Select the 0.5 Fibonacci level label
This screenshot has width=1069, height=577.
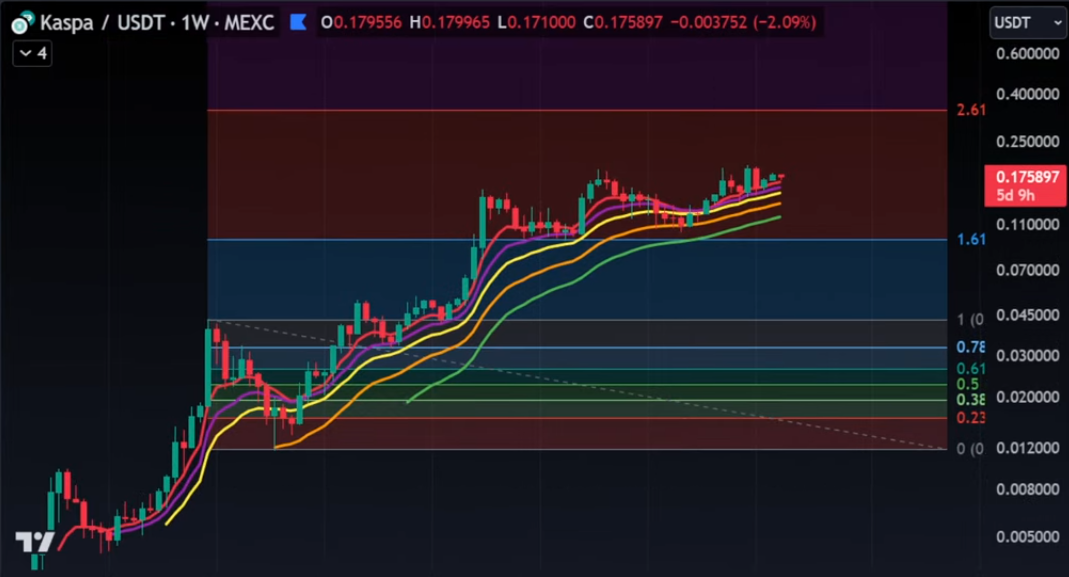(x=967, y=384)
